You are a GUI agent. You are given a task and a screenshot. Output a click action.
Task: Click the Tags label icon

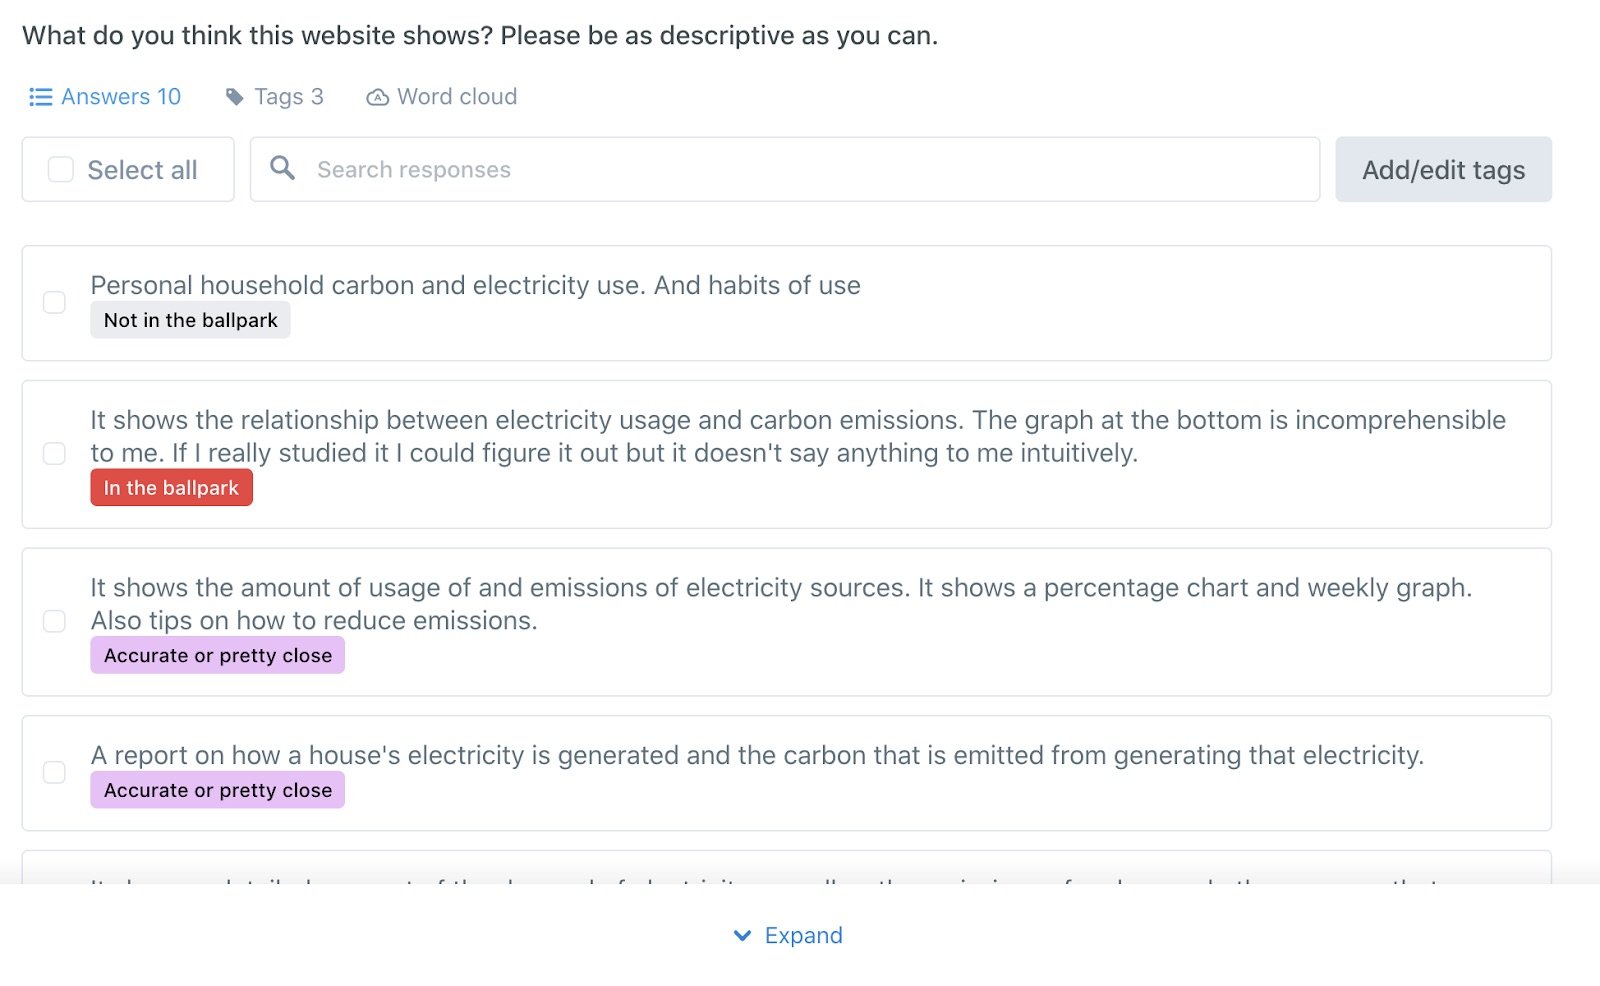tap(235, 97)
